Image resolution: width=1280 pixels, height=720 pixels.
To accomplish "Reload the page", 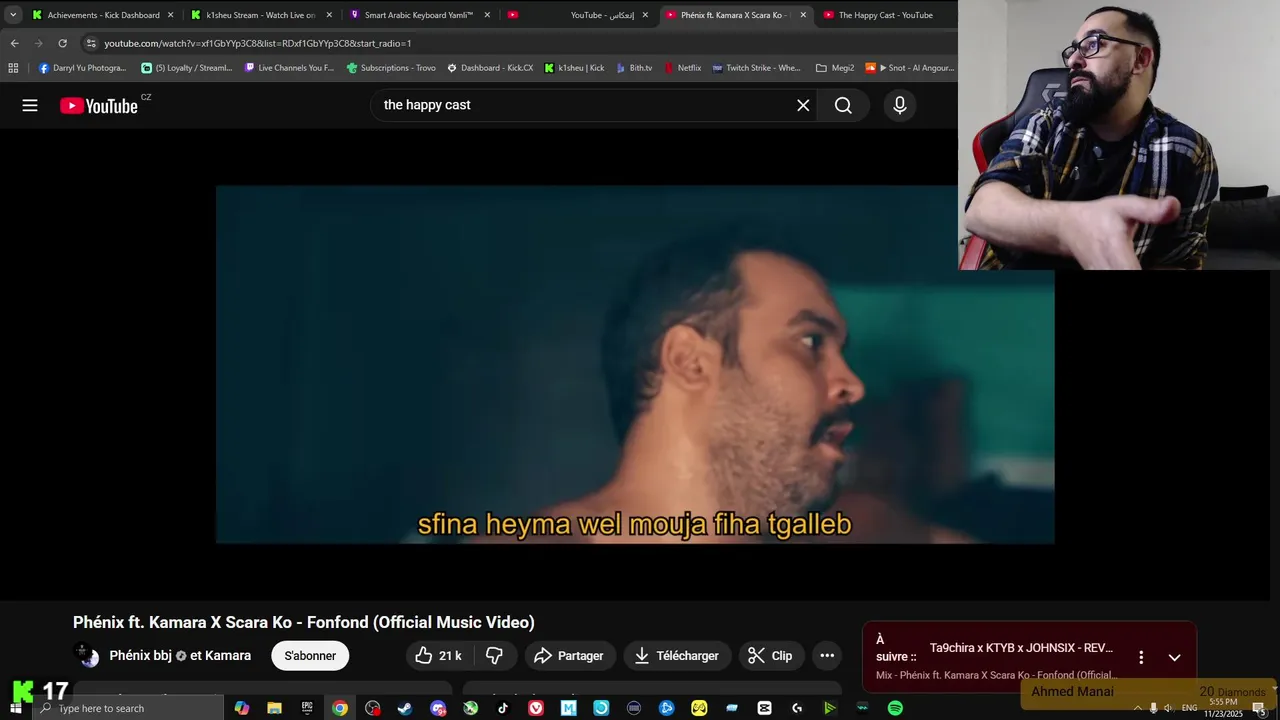I will (x=62, y=43).
